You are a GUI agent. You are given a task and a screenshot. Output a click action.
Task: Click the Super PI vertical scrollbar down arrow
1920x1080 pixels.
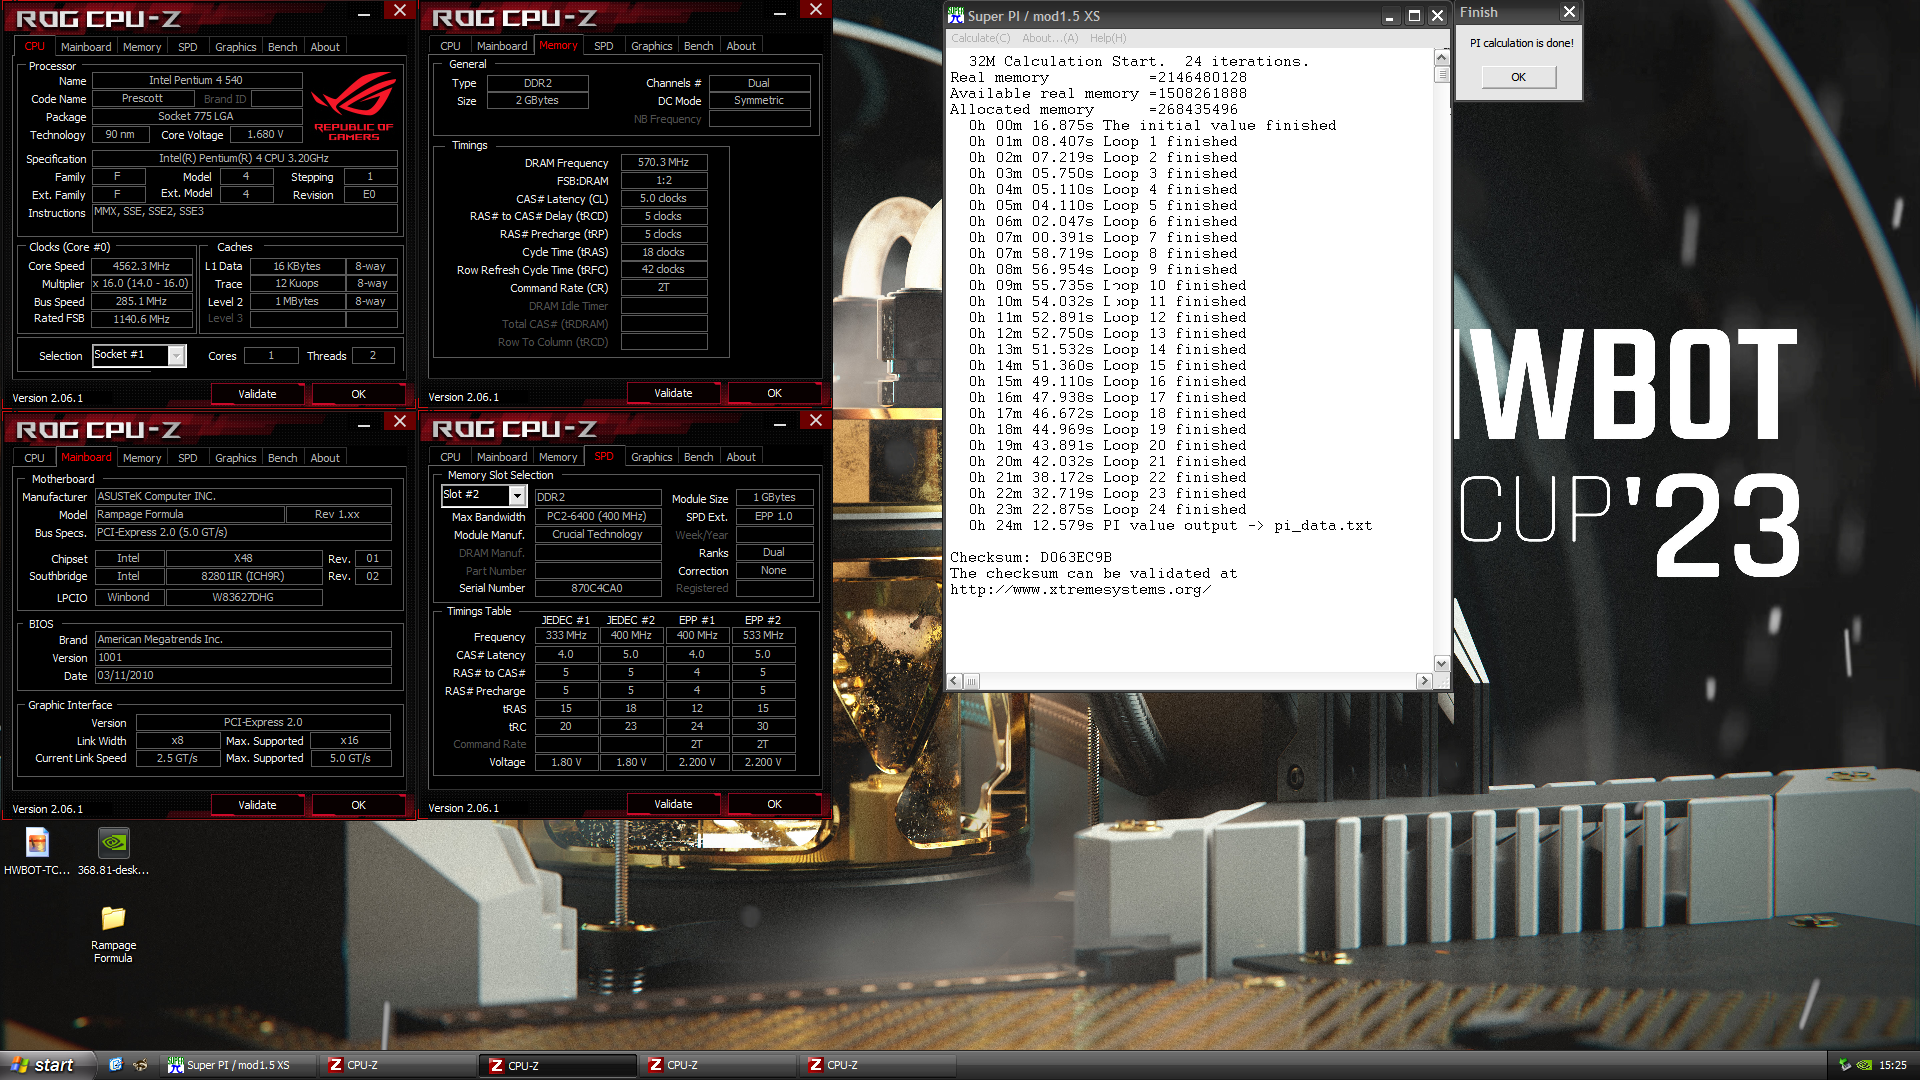pyautogui.click(x=1441, y=664)
